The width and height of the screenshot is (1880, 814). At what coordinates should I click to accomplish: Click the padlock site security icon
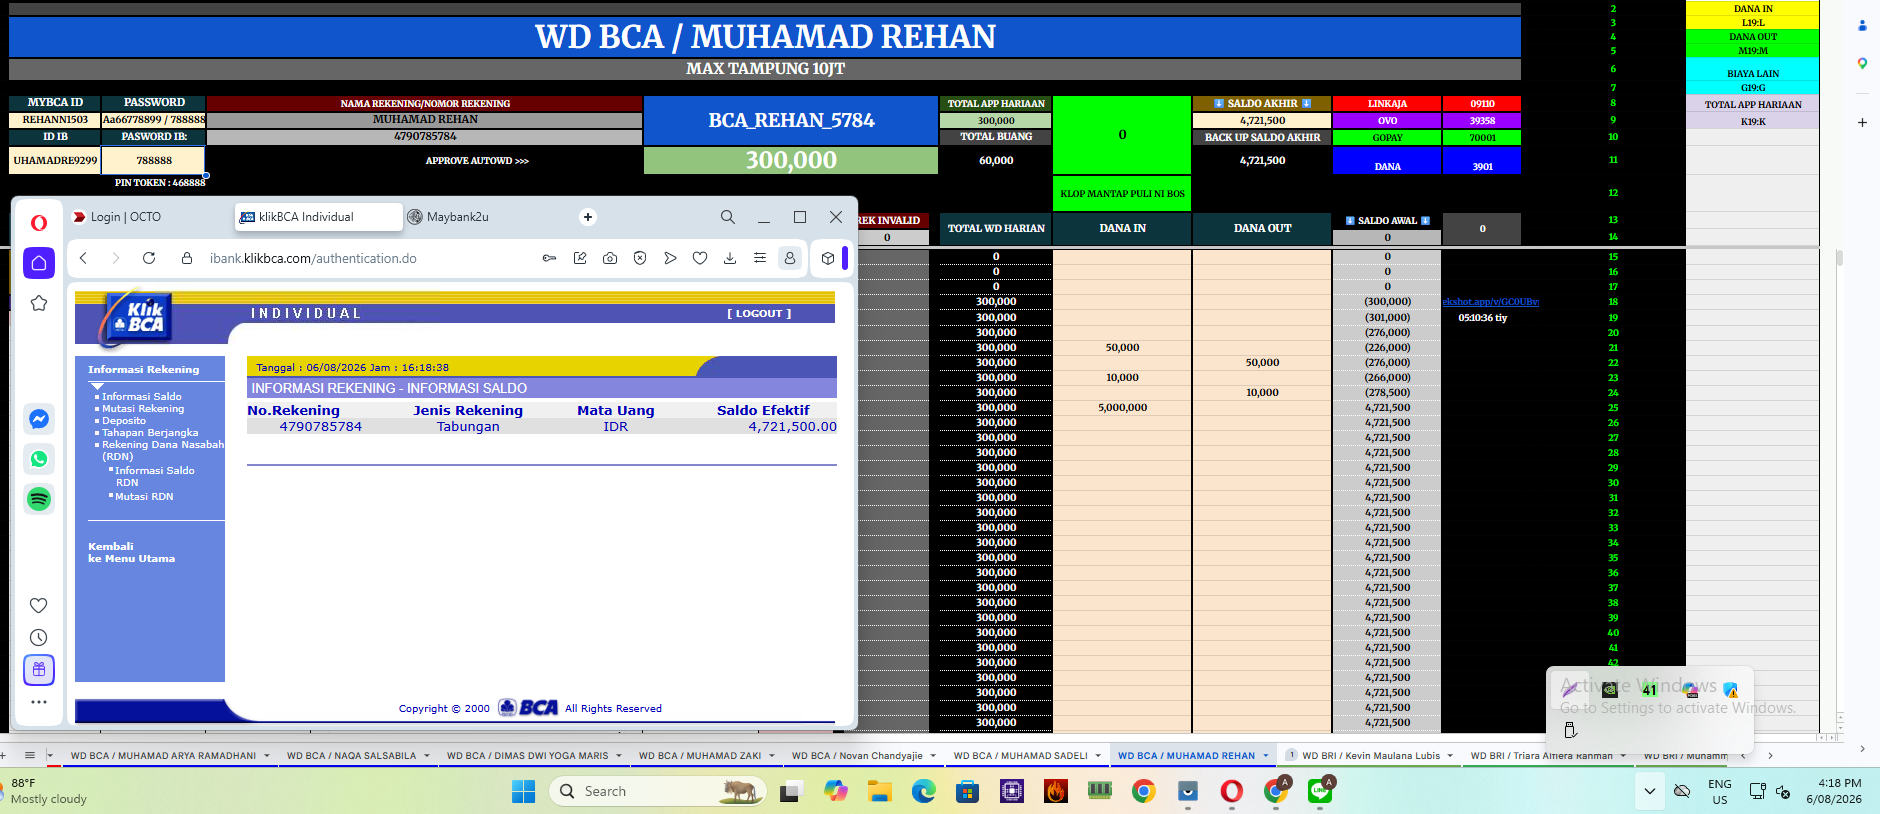pos(187,258)
